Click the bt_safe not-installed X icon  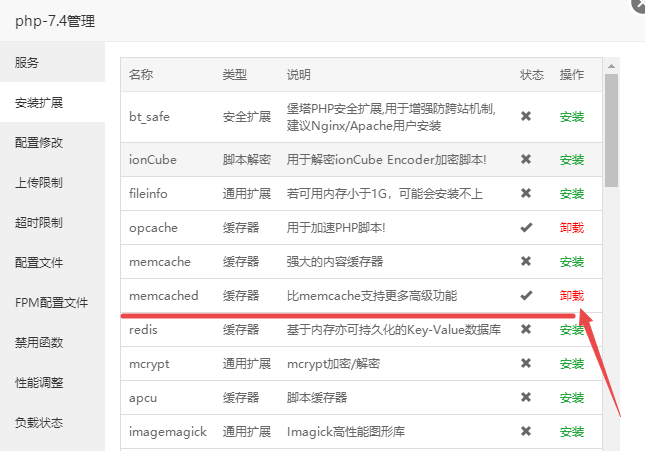(x=526, y=116)
